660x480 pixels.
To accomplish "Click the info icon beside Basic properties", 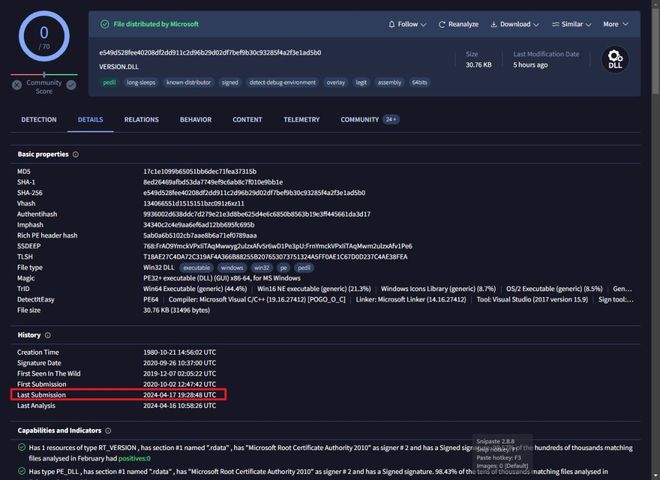I will click(x=76, y=155).
